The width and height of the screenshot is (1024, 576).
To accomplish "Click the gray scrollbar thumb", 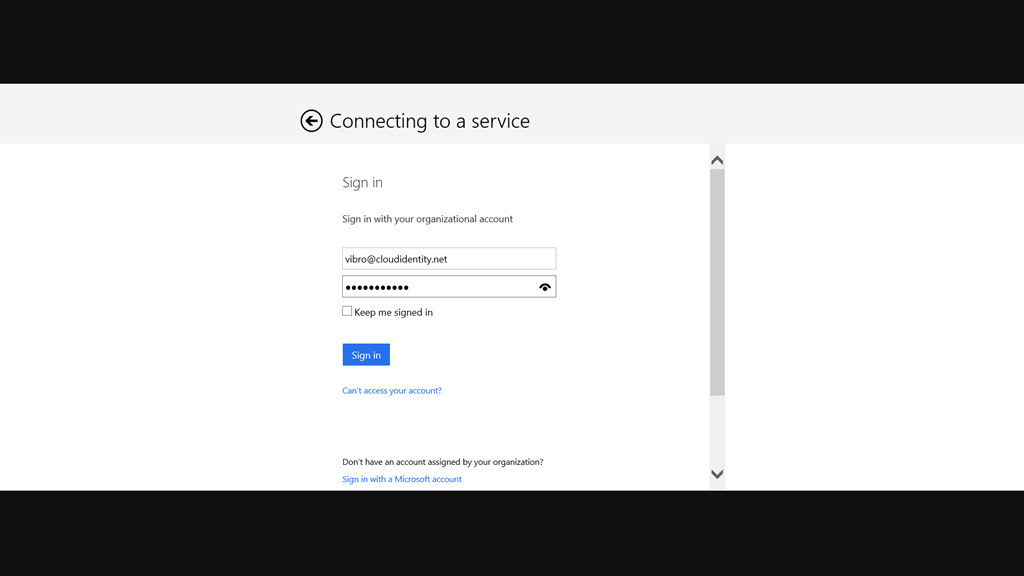I will click(x=717, y=282).
